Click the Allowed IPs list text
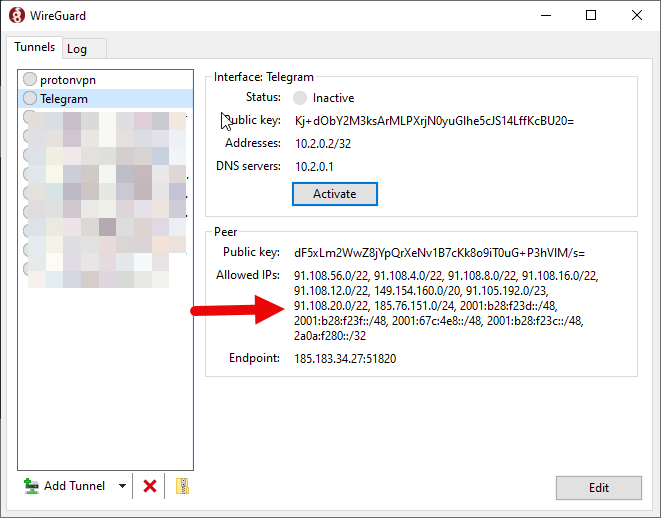This screenshot has width=661, height=518. click(446, 306)
